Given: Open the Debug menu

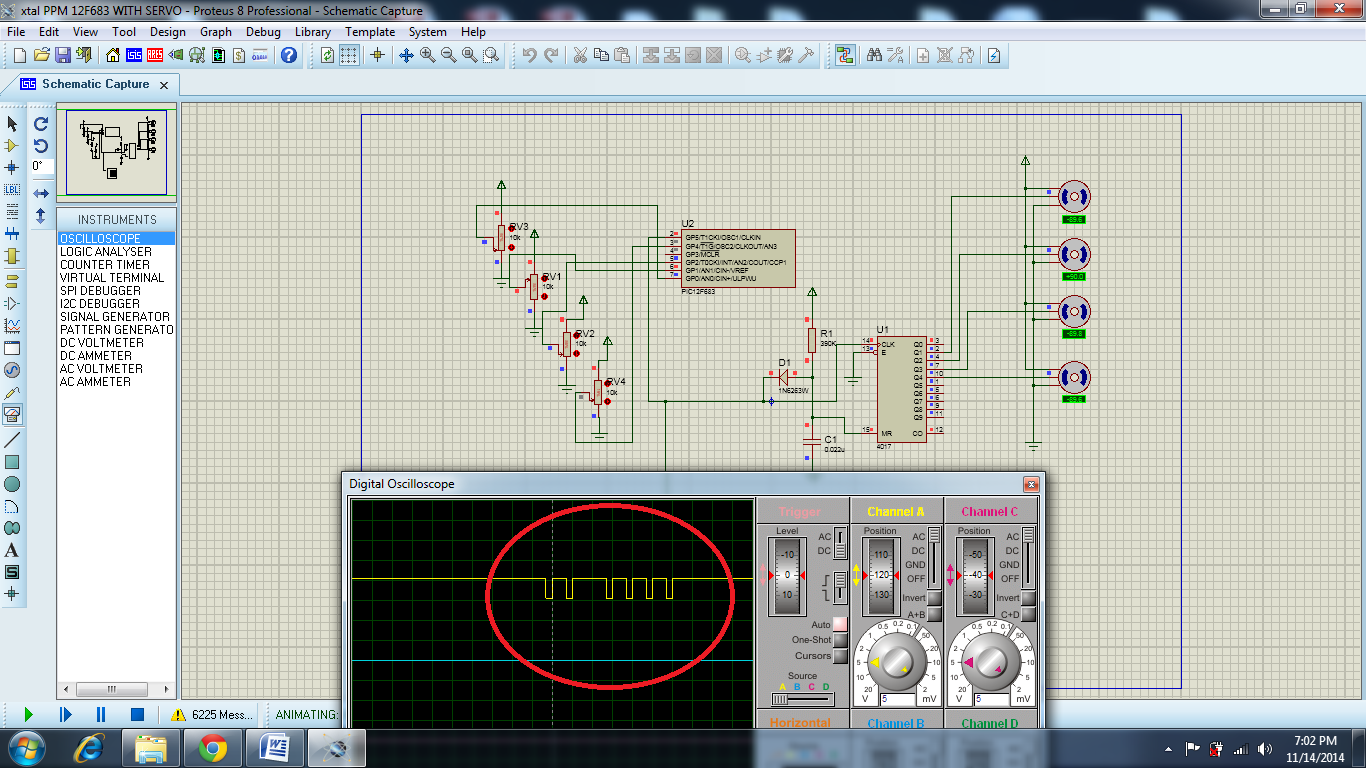Looking at the screenshot, I should [x=263, y=32].
